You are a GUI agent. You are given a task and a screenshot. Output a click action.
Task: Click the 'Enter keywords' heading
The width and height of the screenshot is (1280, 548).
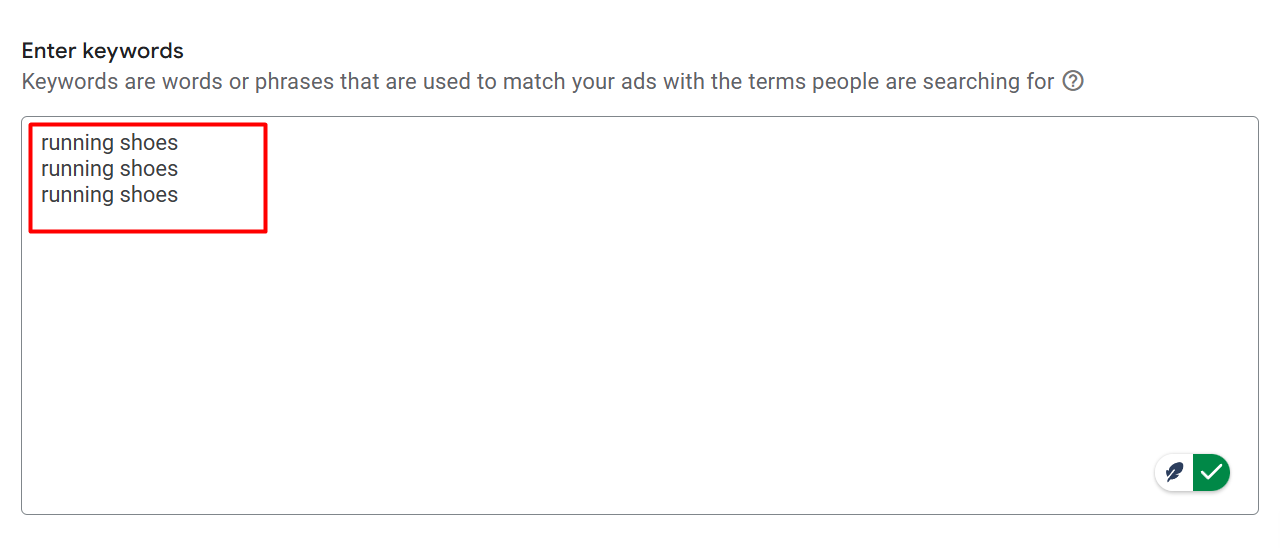click(103, 51)
